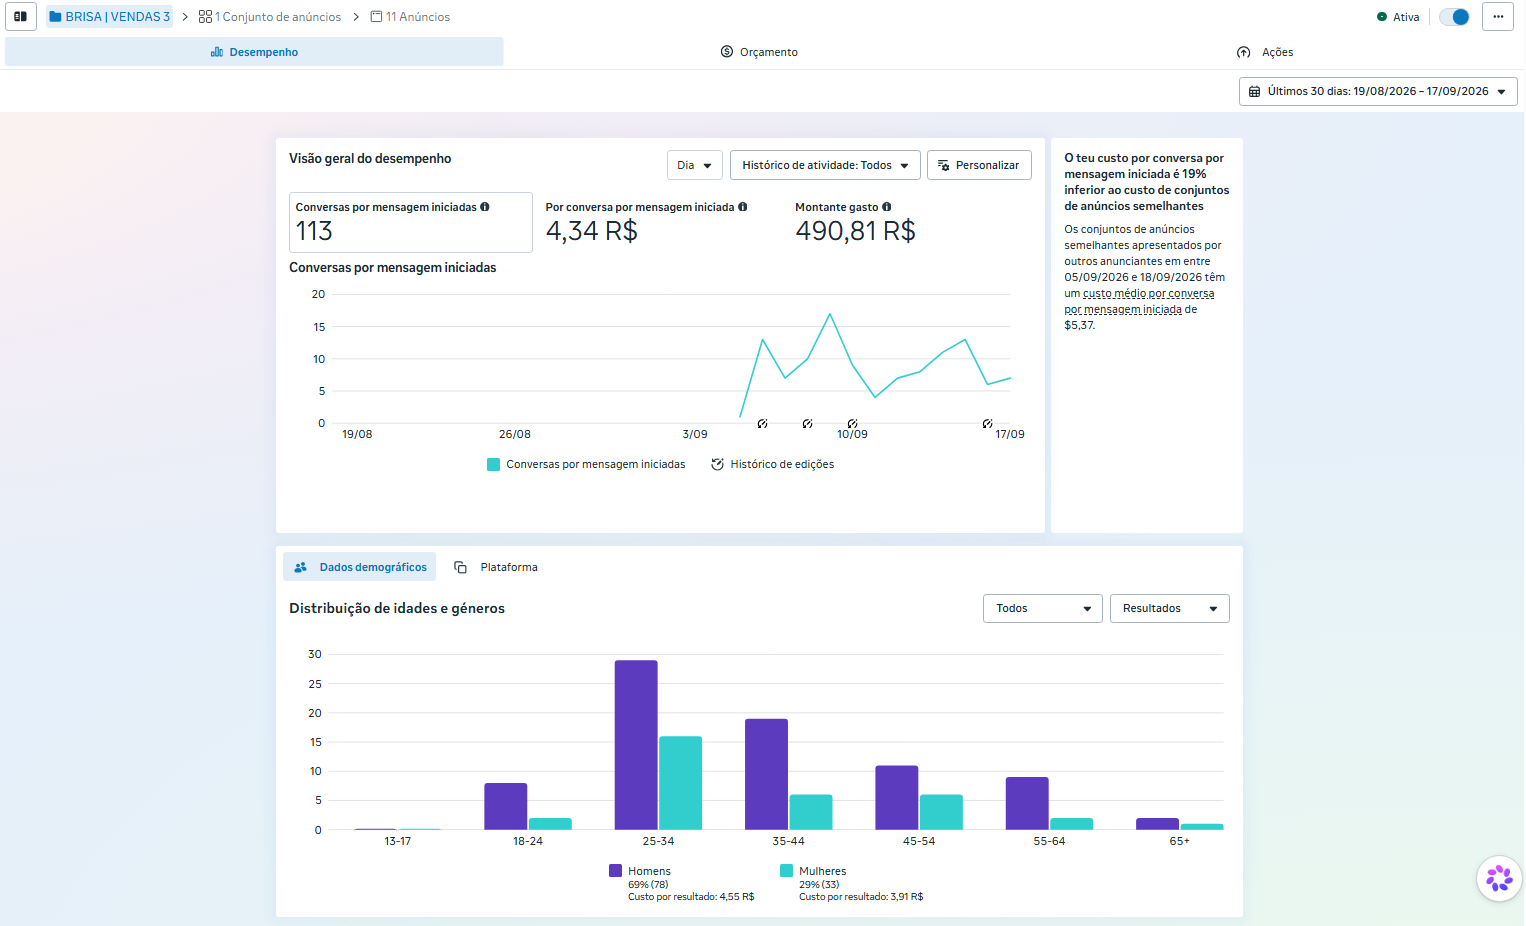Viewport: 1526px width, 926px height.
Task: Select the Conversas por mensagem iniciadas metric card
Action: tap(411, 222)
